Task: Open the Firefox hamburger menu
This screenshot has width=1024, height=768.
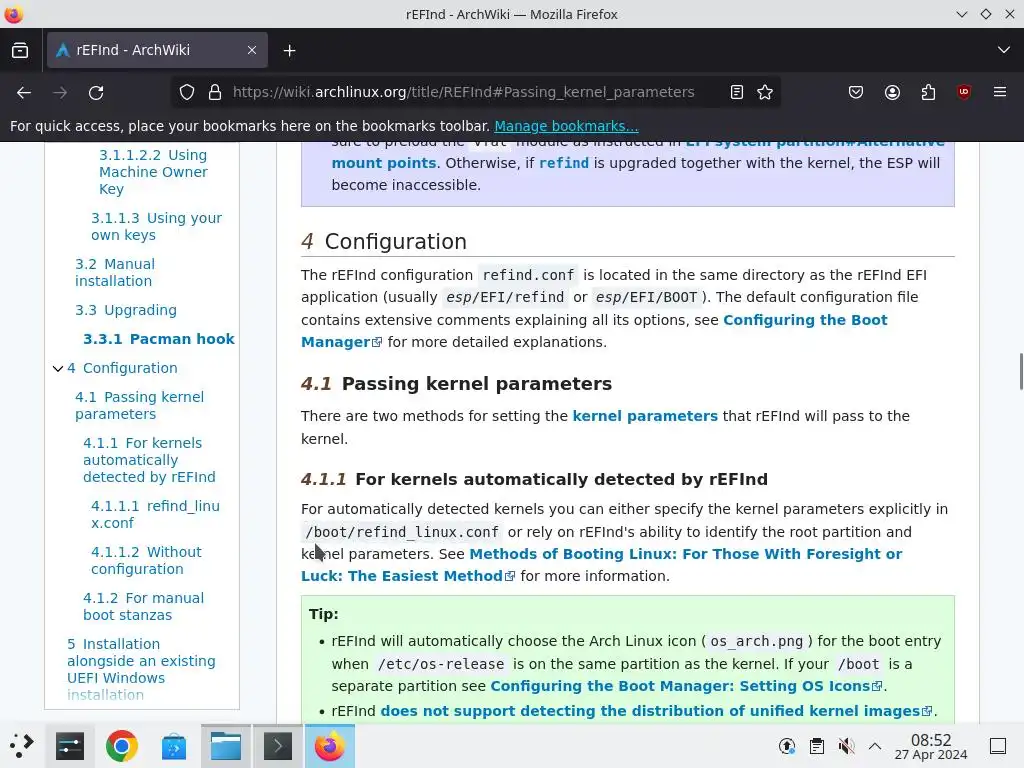Action: click(x=1000, y=93)
